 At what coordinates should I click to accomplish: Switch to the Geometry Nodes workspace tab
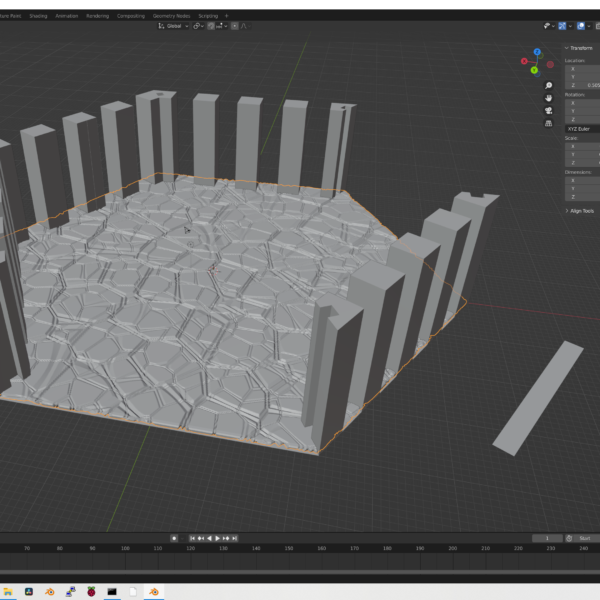(171, 16)
